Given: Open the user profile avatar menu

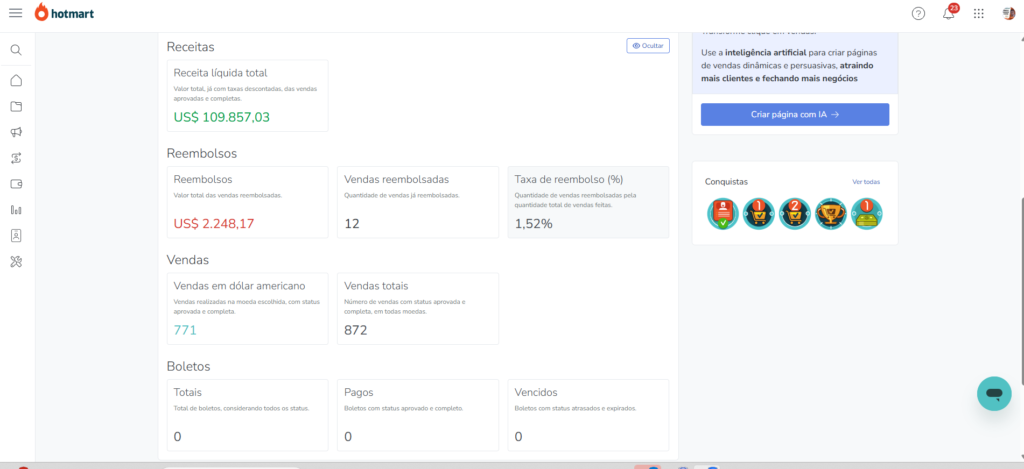Looking at the screenshot, I should click(1008, 13).
